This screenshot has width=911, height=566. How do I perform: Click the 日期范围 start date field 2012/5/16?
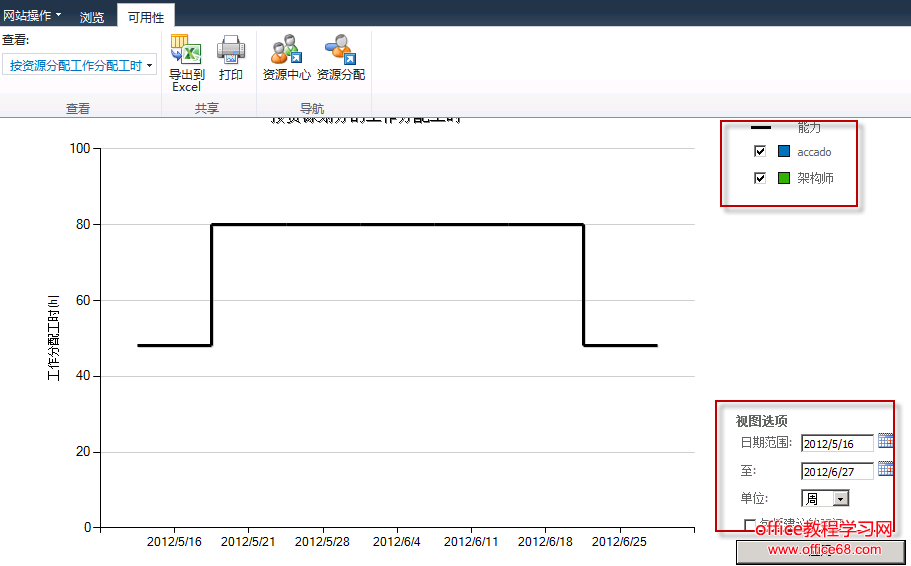(837, 443)
